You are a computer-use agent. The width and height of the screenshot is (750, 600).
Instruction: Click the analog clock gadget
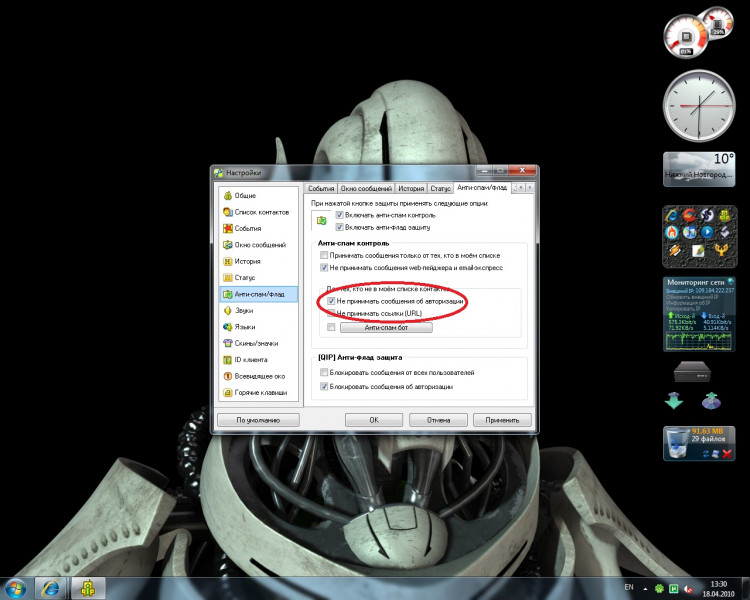point(696,105)
